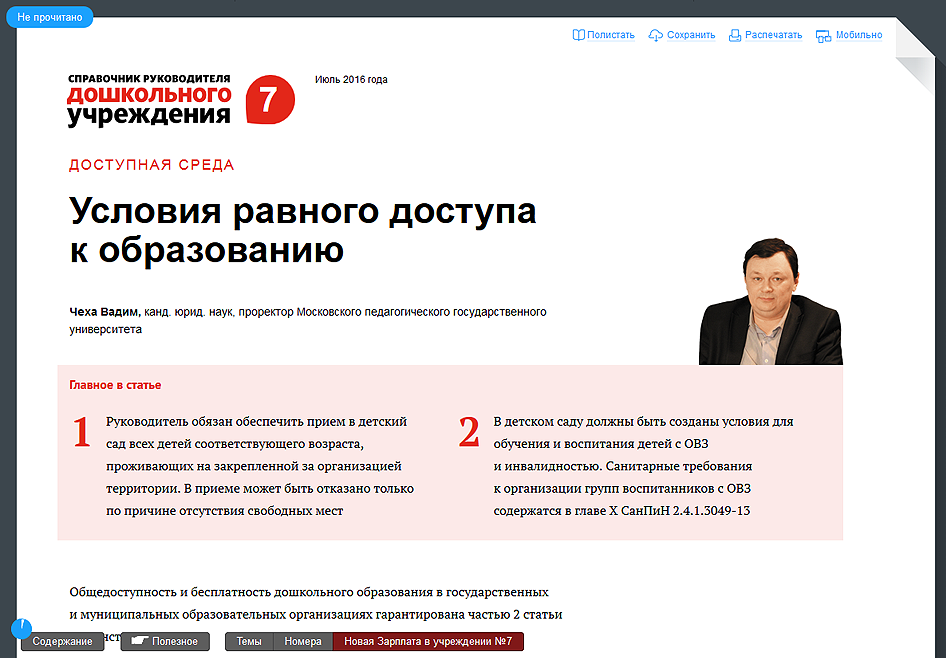946x658 pixels.
Task: Click the book icon next to Полистать
Action: click(x=578, y=35)
